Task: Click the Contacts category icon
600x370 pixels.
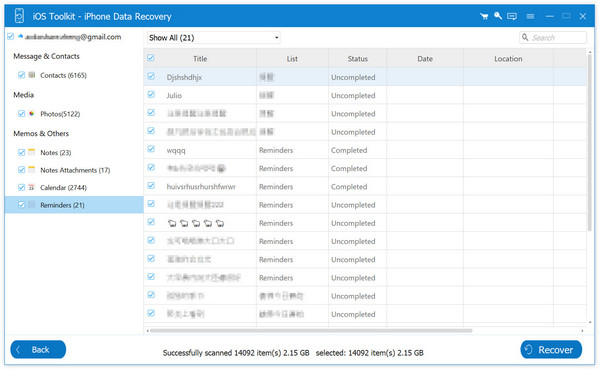Action: pos(32,75)
